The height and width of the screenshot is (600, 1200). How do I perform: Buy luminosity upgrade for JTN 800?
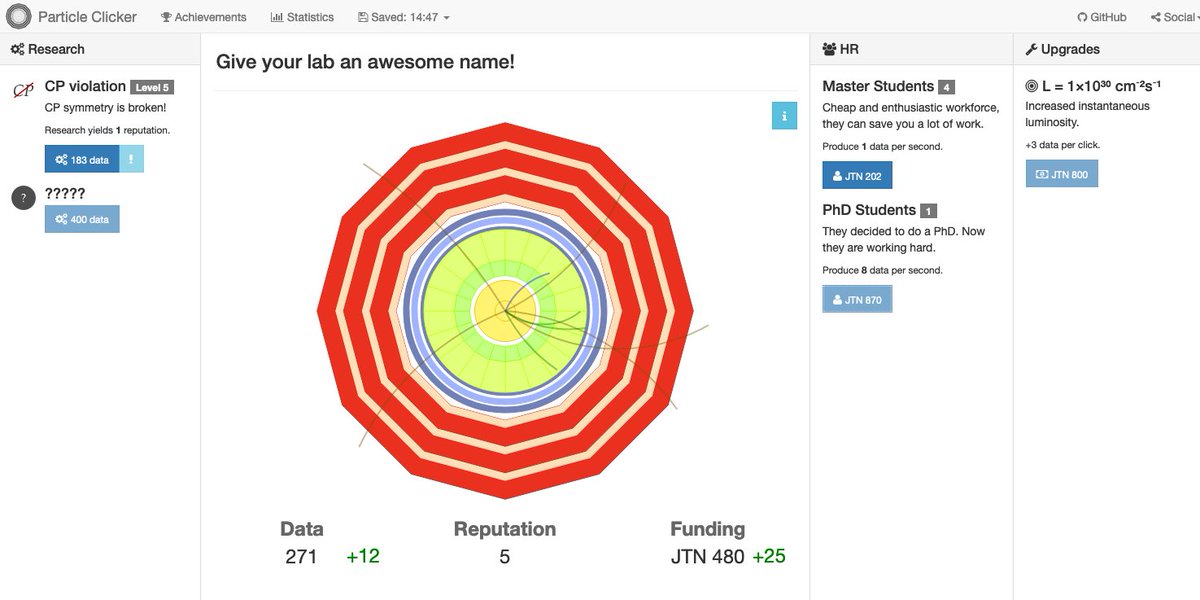(1061, 174)
